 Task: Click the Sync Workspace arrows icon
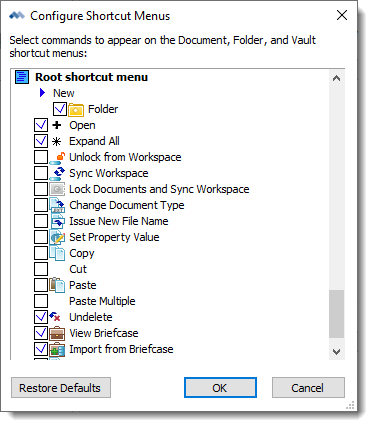pyautogui.click(x=57, y=173)
